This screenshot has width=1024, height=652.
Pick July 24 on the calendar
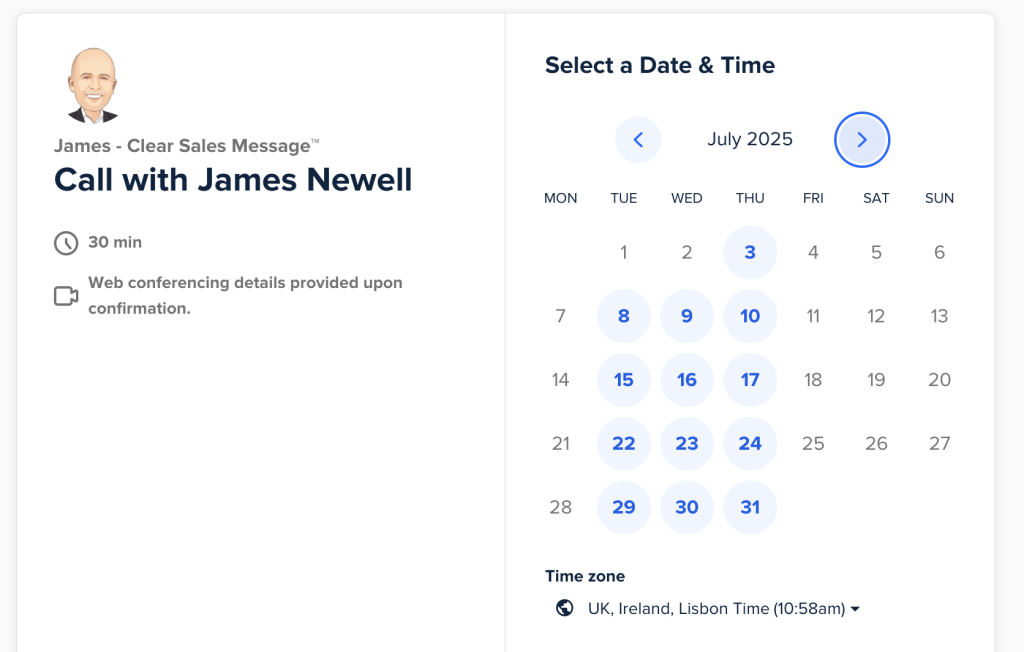(x=750, y=444)
